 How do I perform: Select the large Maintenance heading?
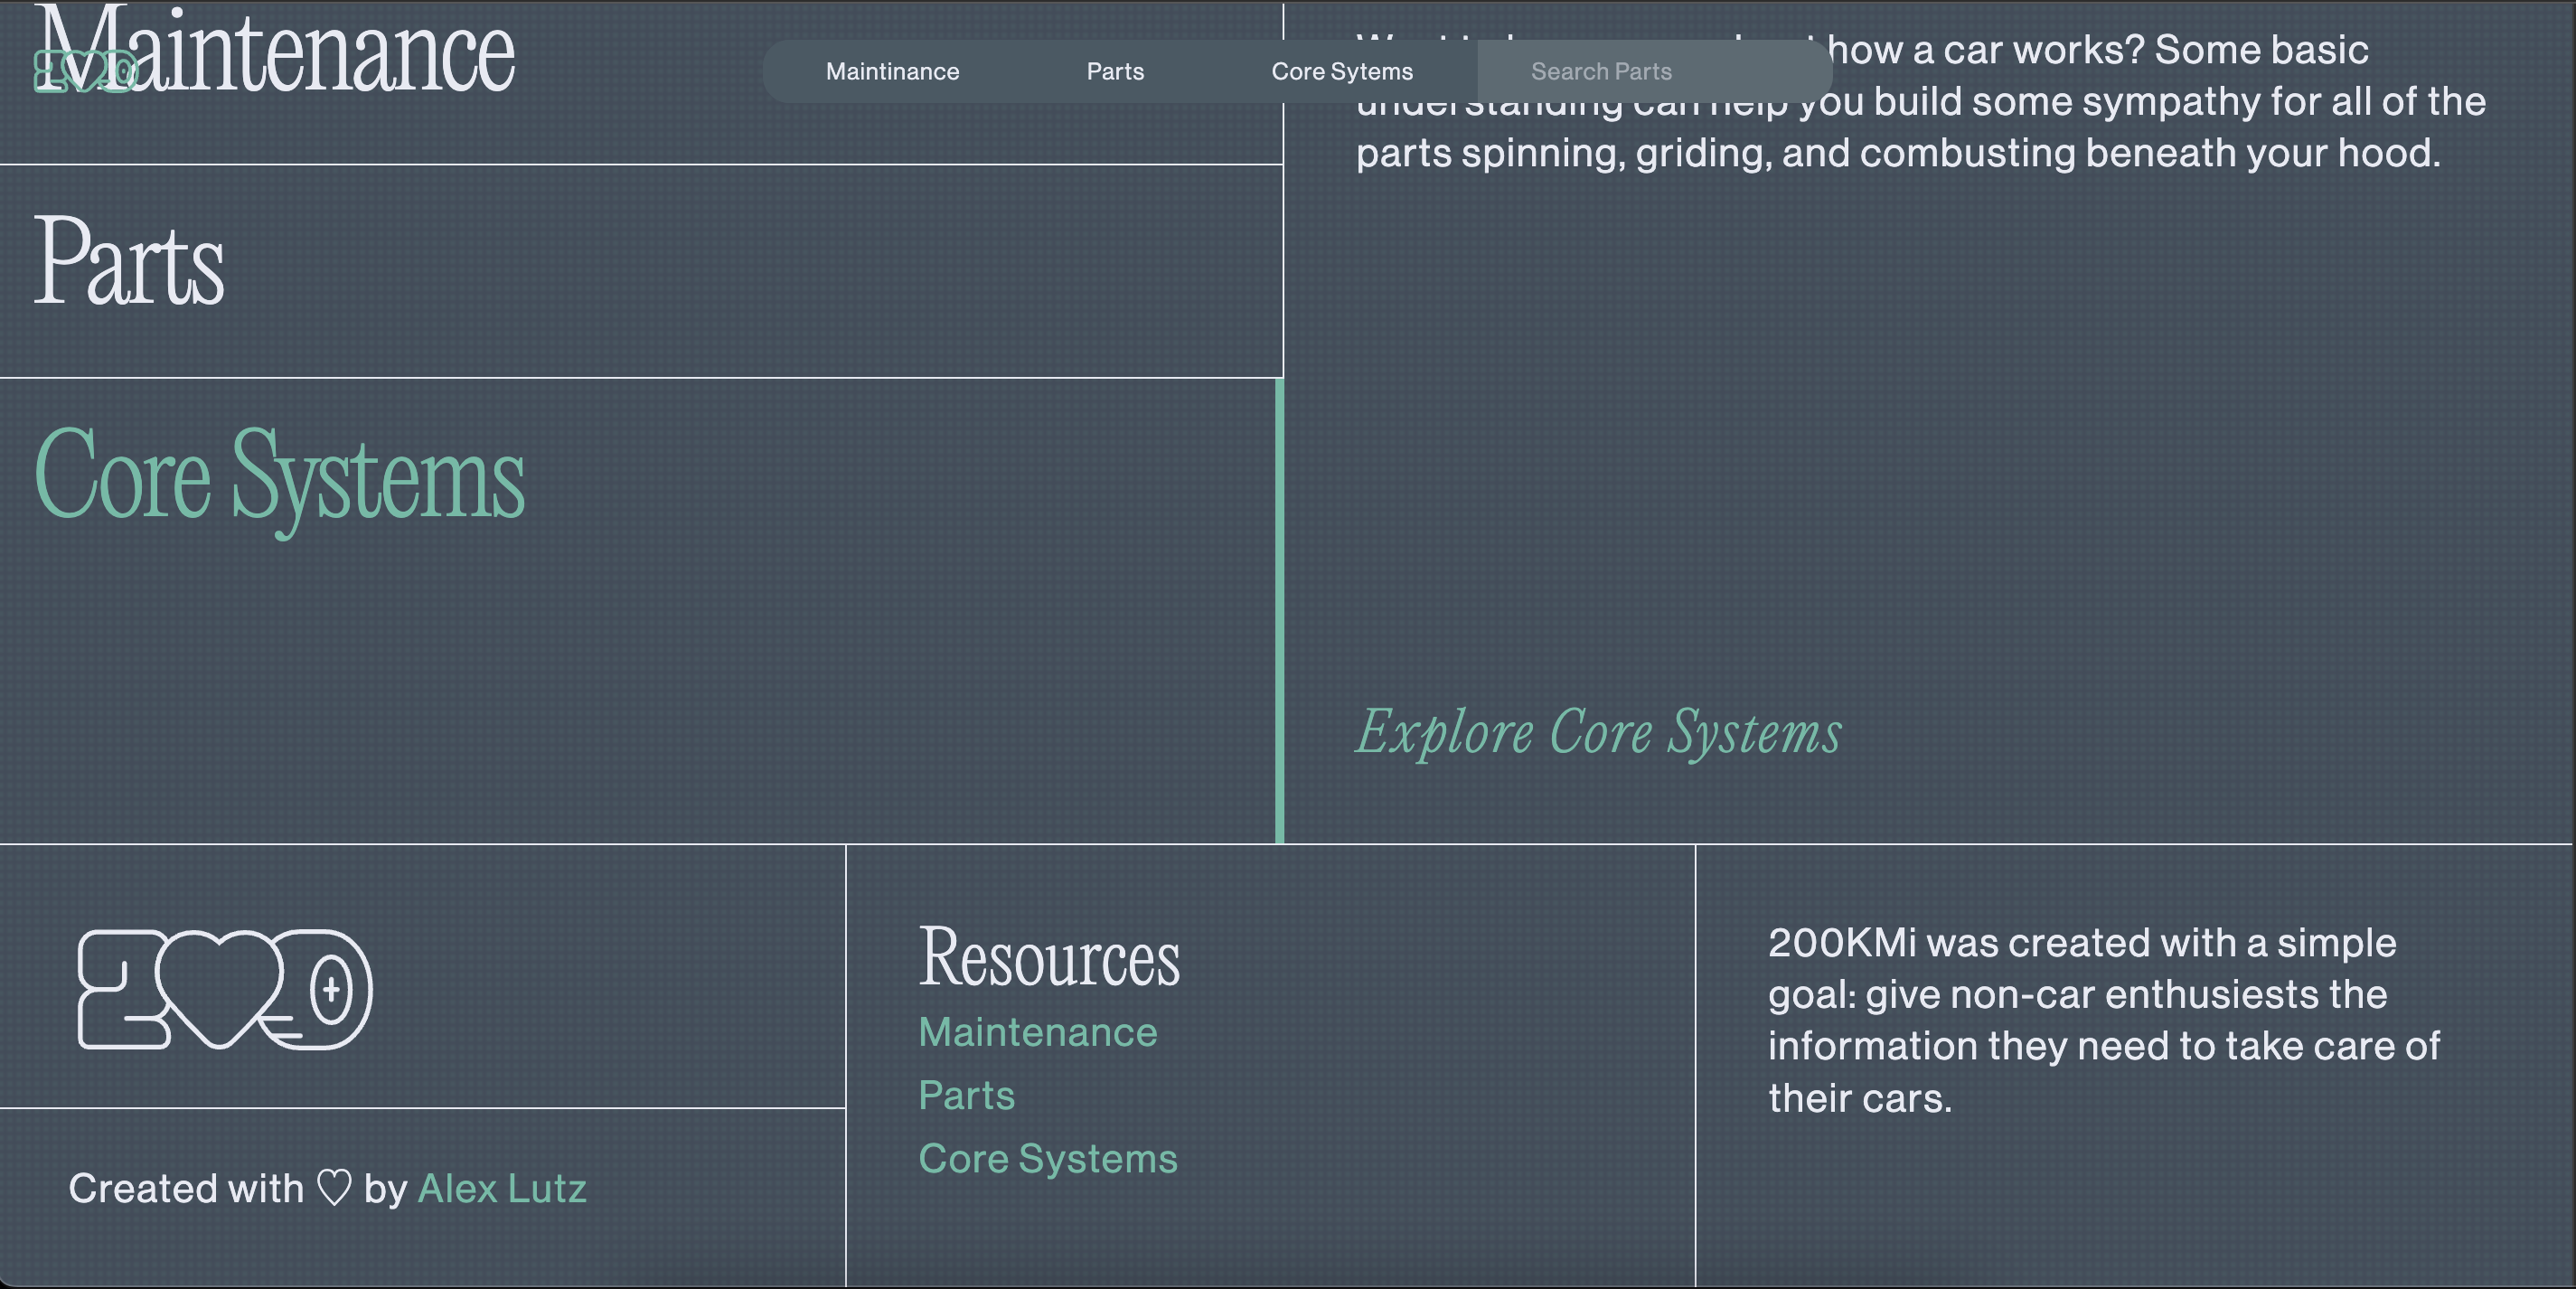click(x=275, y=50)
